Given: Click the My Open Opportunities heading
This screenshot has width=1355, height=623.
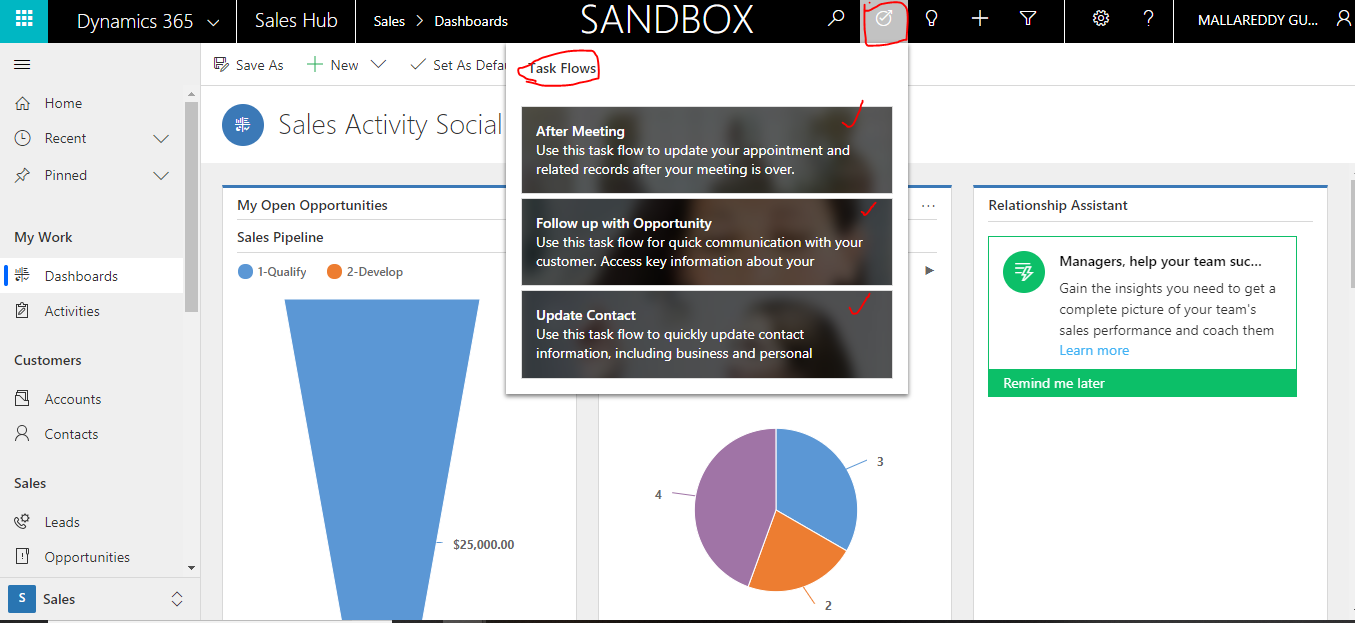Looking at the screenshot, I should click(312, 205).
